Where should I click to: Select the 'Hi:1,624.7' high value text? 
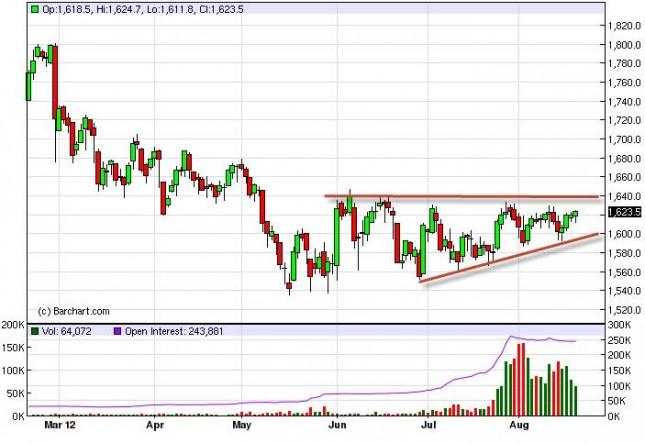(x=119, y=9)
